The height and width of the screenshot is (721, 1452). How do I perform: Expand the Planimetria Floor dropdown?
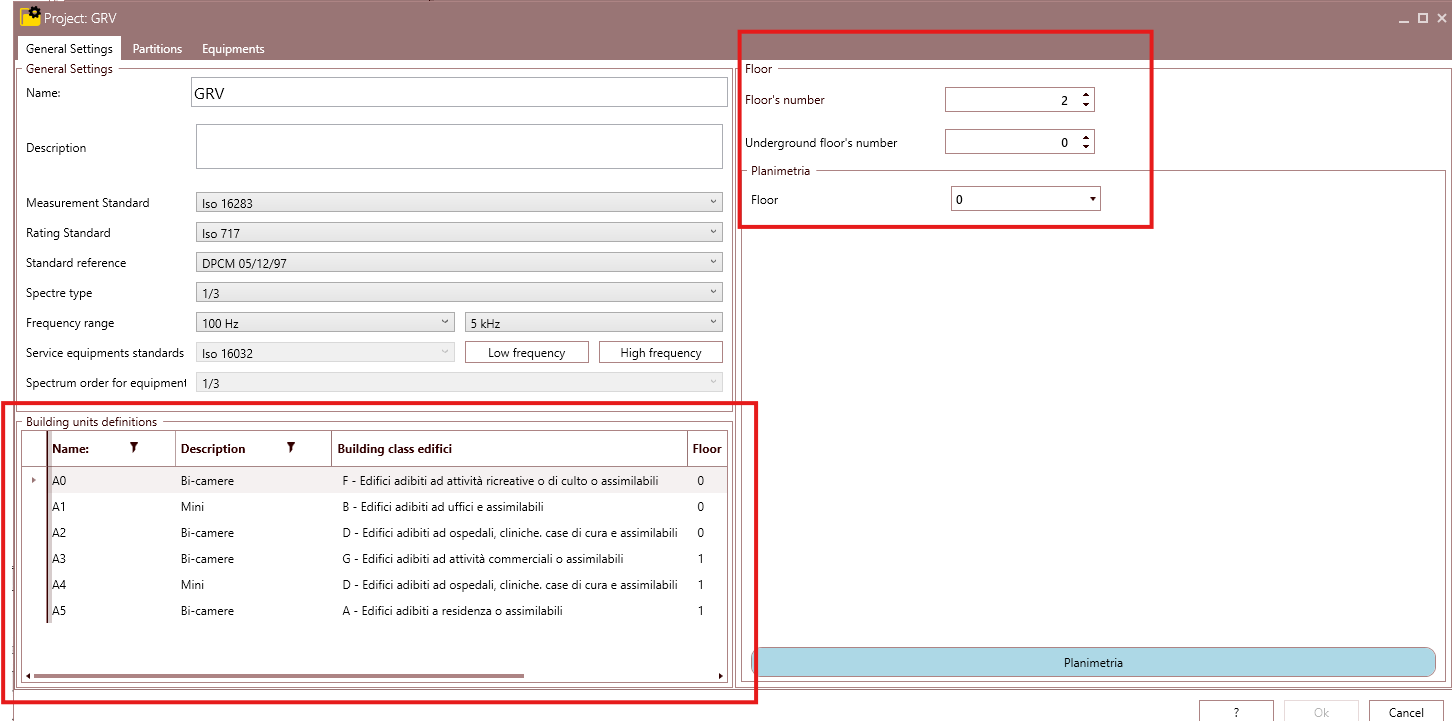pos(1025,199)
